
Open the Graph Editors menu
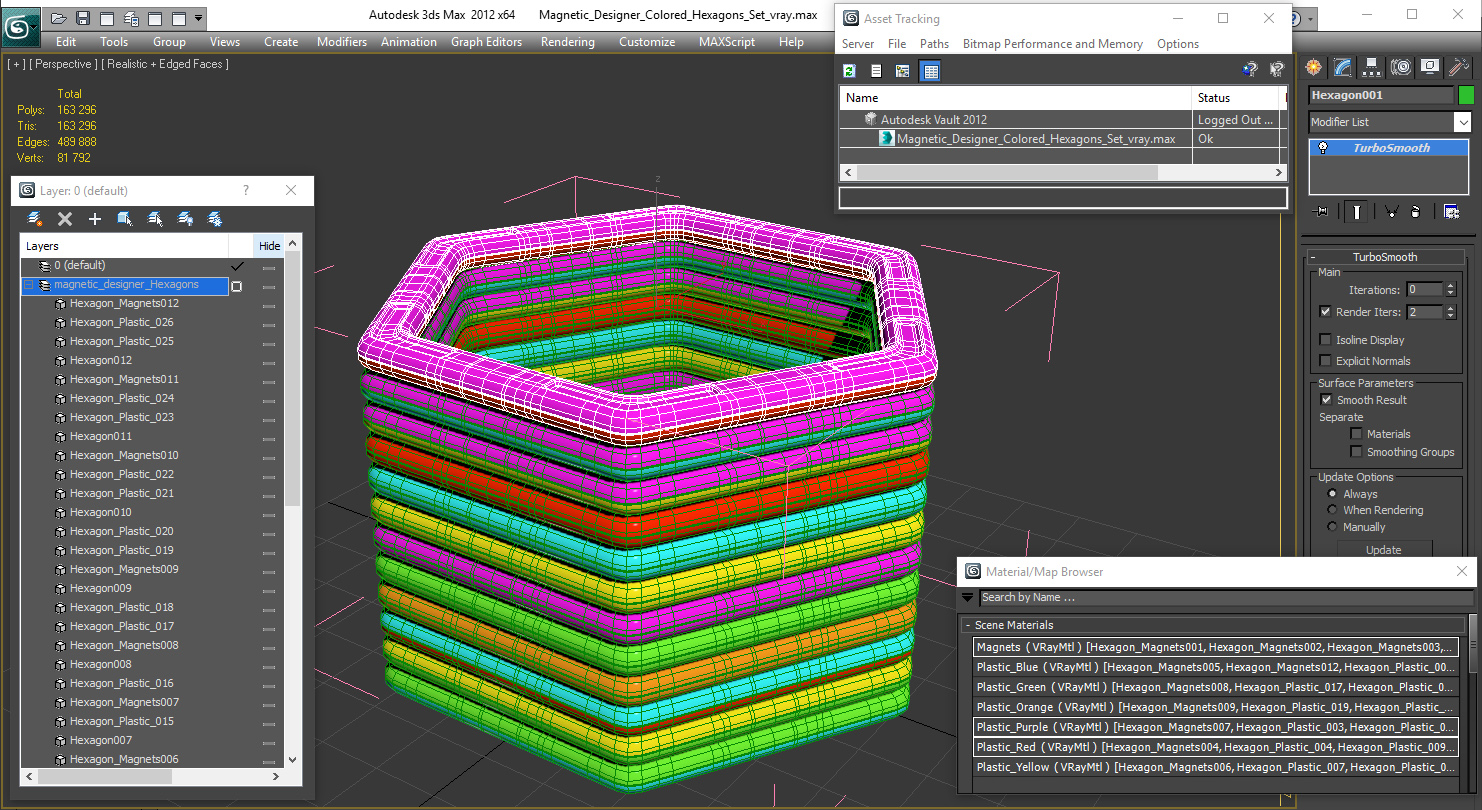(486, 42)
